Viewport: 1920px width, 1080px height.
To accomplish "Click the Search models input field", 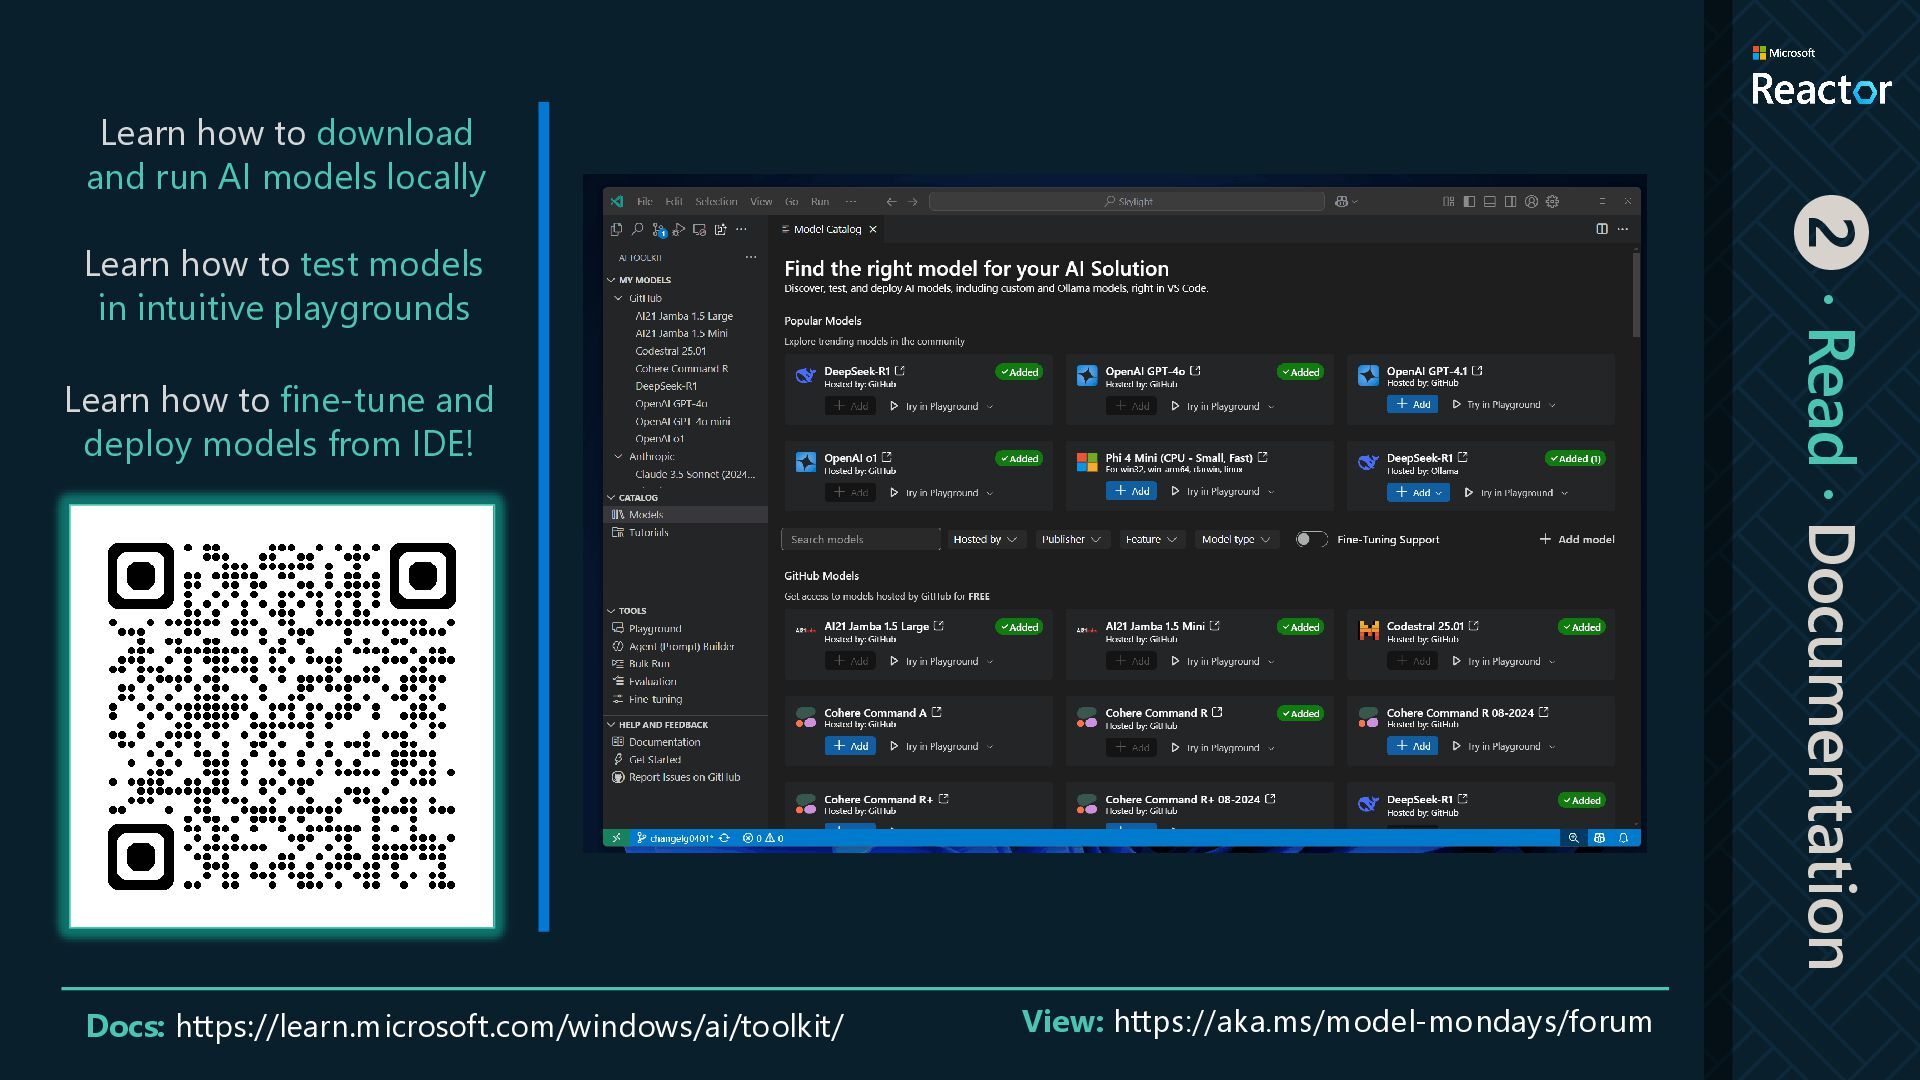I will tap(861, 539).
